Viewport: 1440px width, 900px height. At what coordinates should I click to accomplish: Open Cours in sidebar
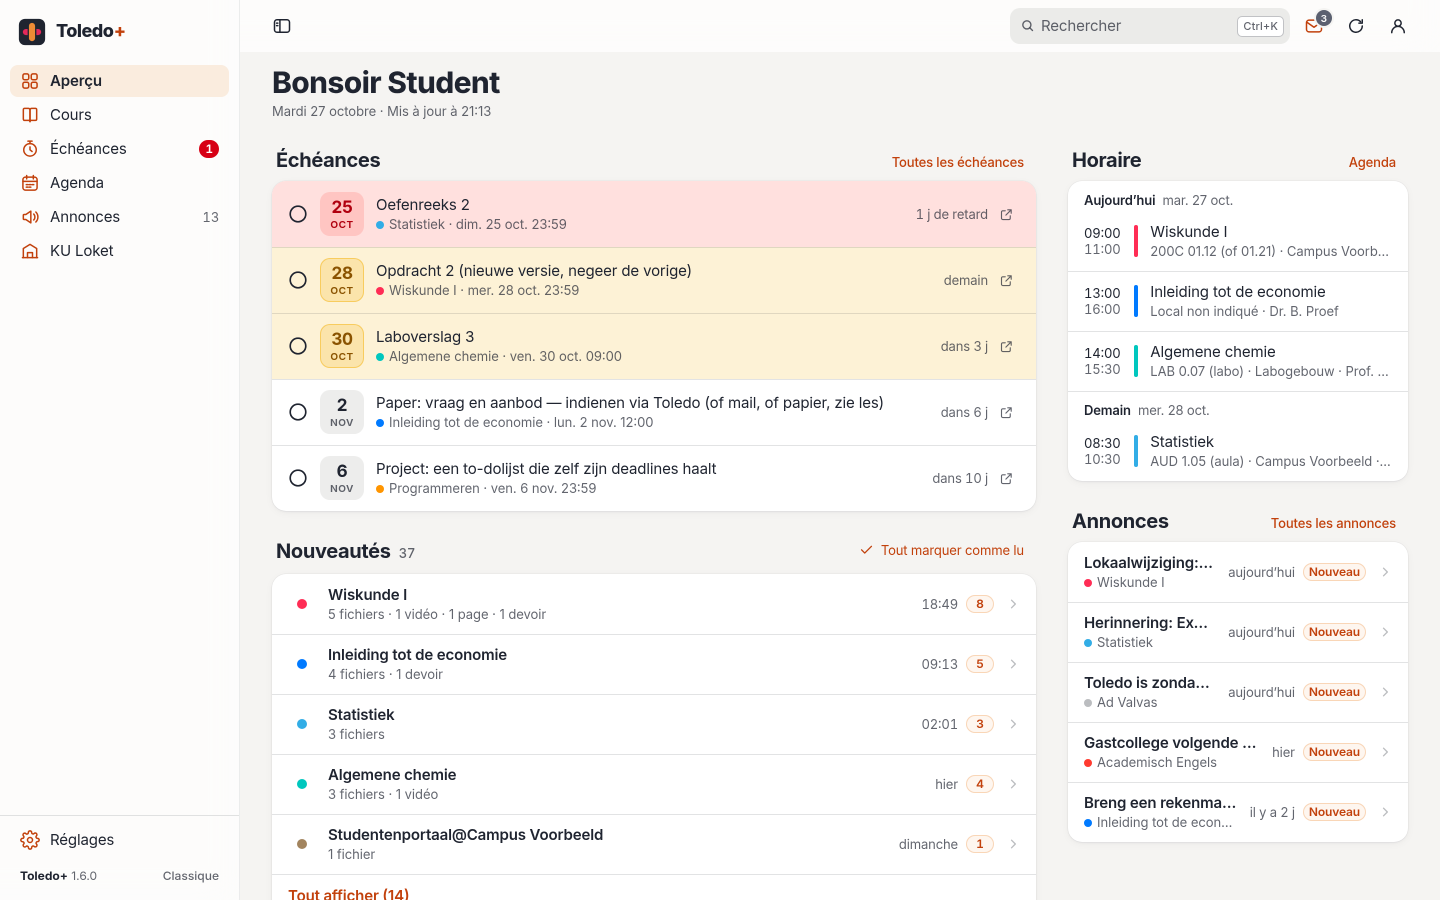(x=119, y=115)
